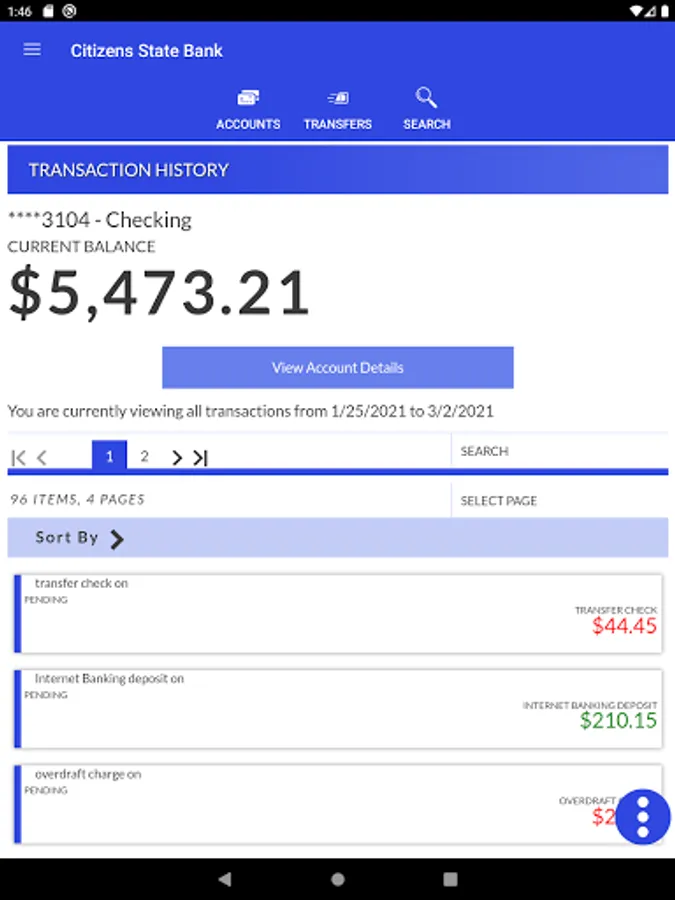The image size is (675, 900).
Task: Tap the Search magnifier icon
Action: tap(426, 97)
